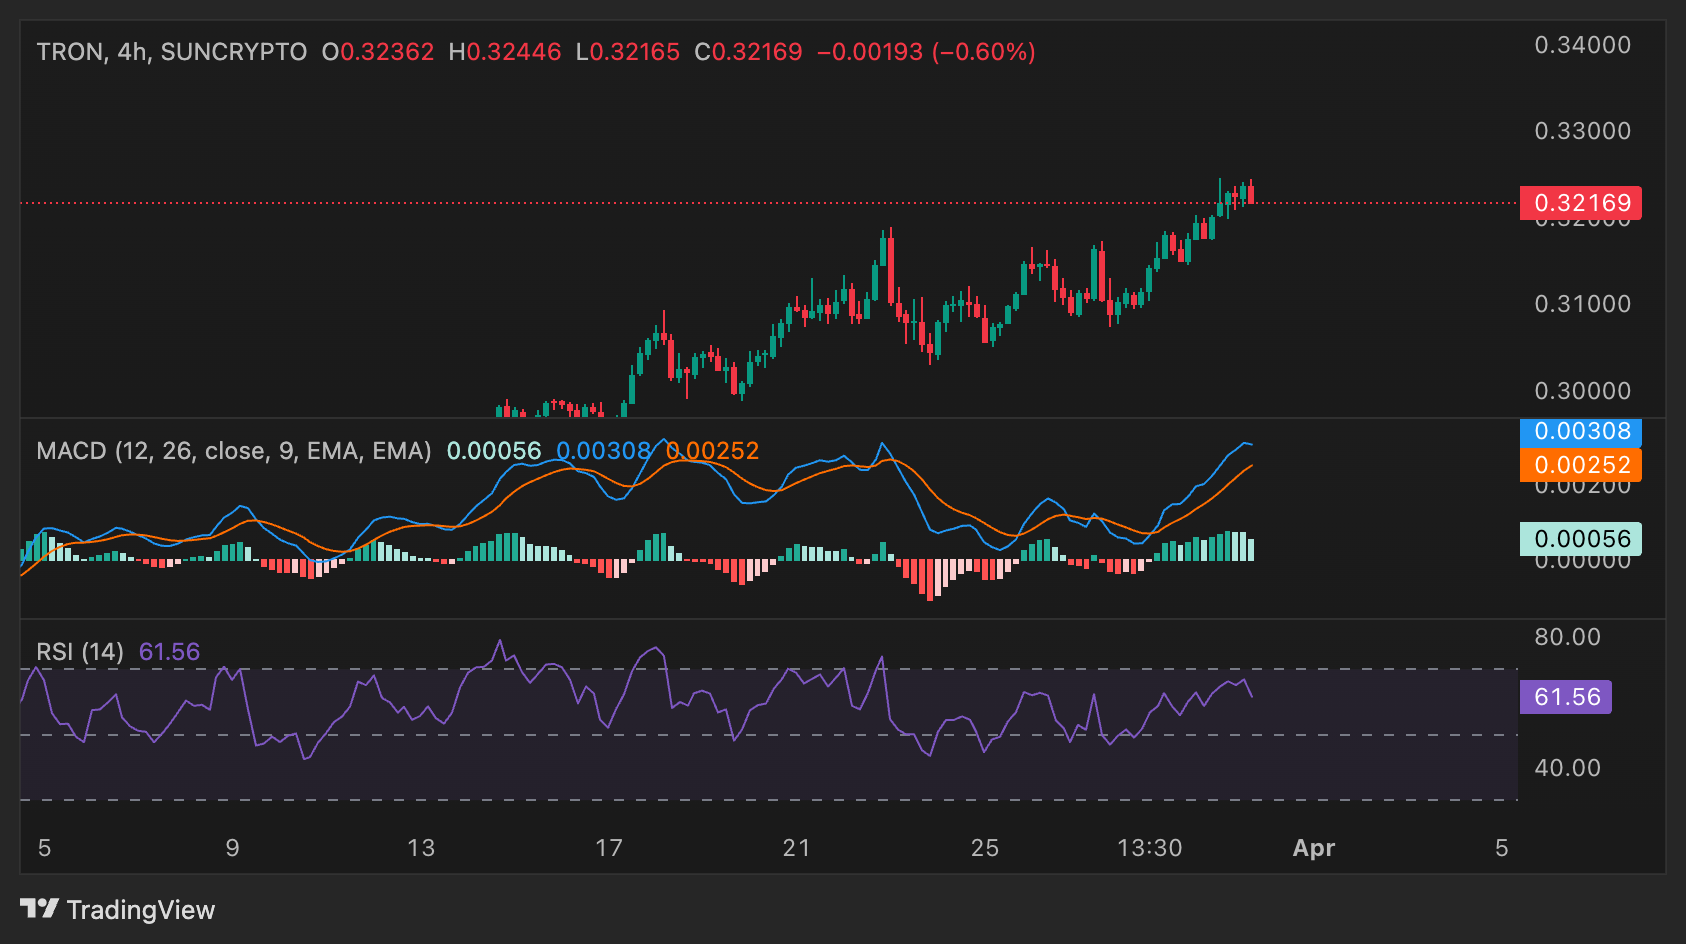Click the Apr label on time axis
This screenshot has height=944, width=1686.
point(1313,848)
